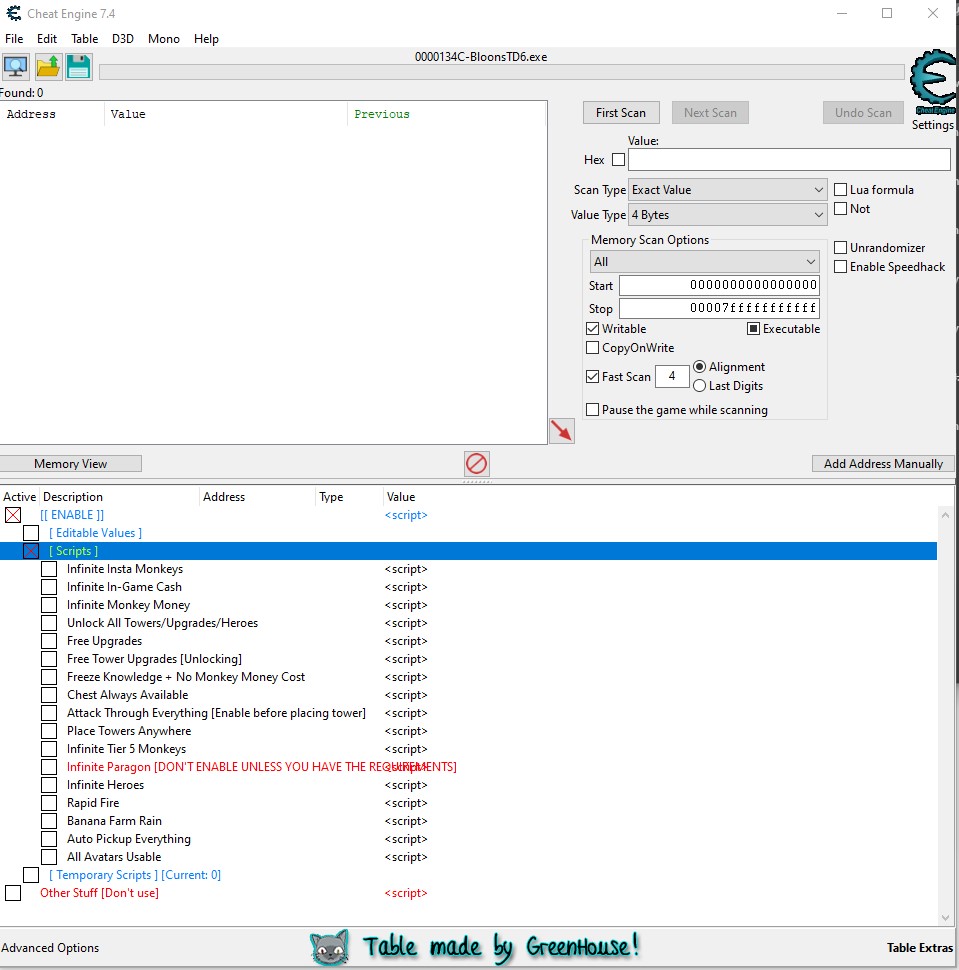
Task: Select the Alignment radio button
Action: point(699,366)
